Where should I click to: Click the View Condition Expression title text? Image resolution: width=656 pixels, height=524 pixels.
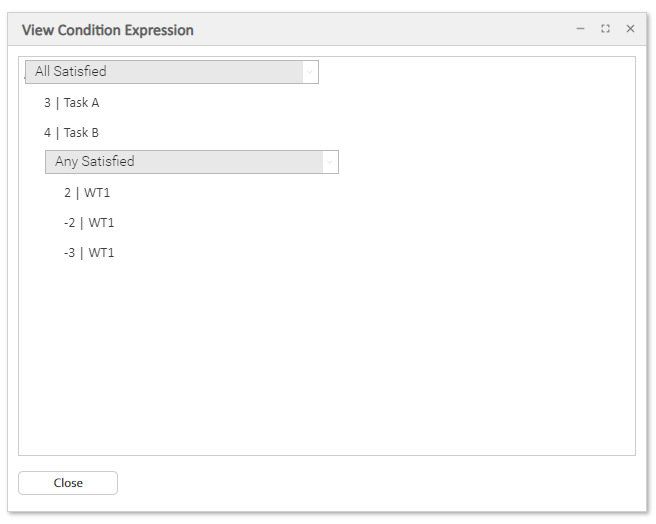click(108, 30)
